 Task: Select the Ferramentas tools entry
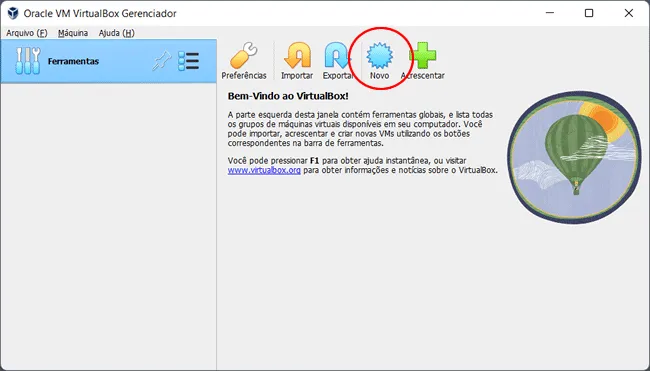click(109, 61)
